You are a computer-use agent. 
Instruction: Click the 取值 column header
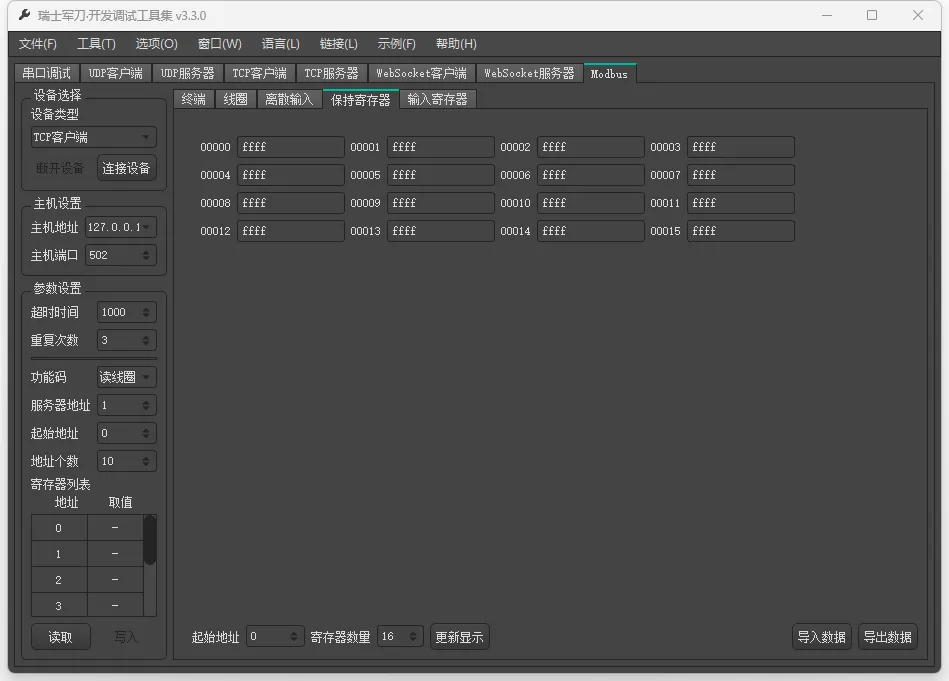120,502
